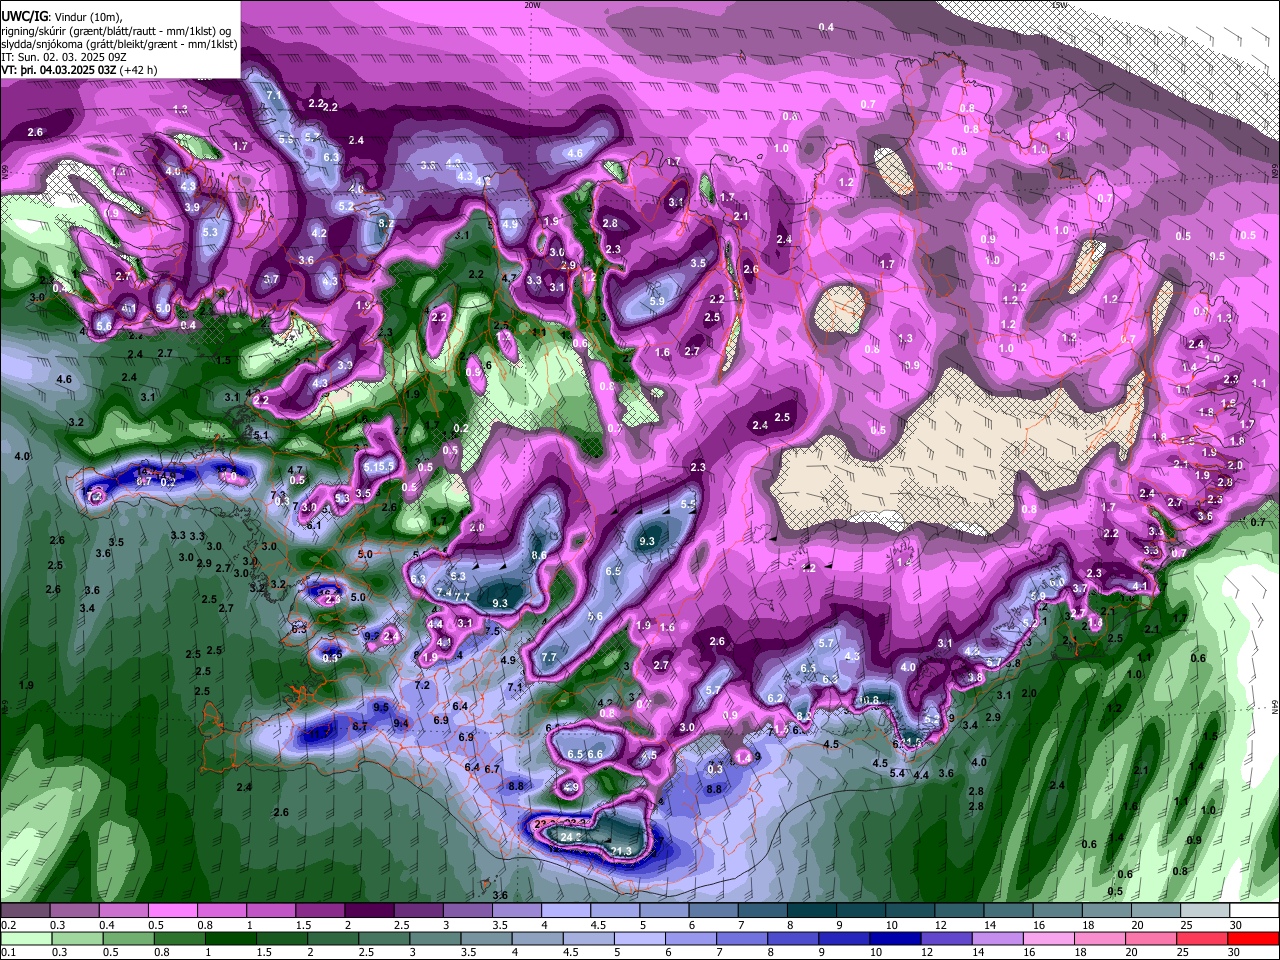
Task: Click the periwinkle swatch between 4 and 4.5, upper legend
Action: coord(566,911)
